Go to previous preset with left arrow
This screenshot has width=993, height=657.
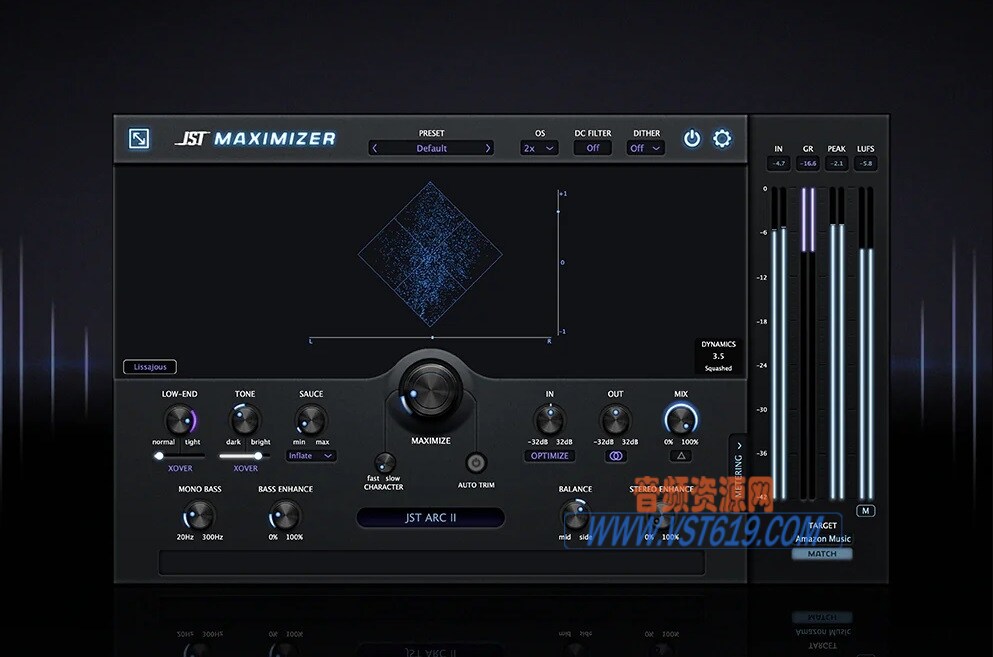375,147
